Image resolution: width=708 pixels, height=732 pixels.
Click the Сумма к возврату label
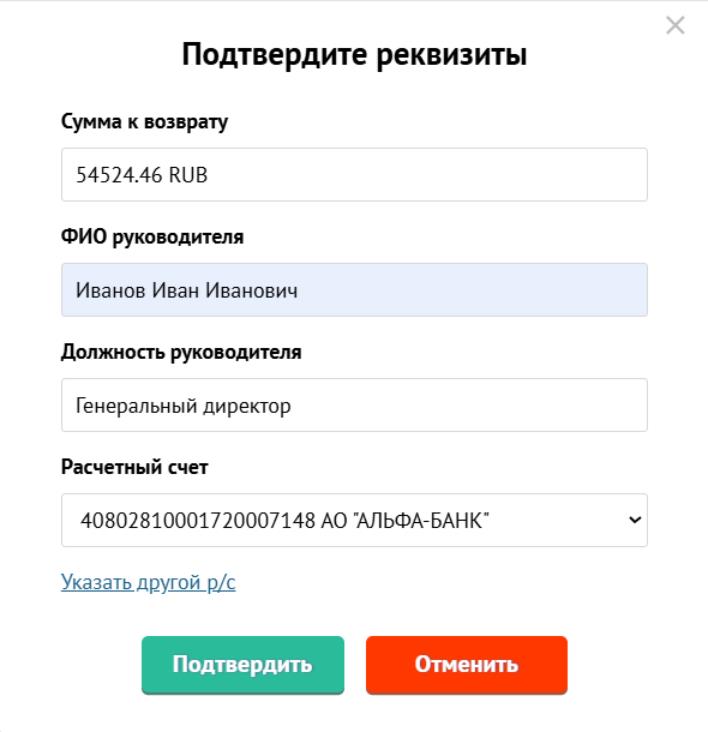(145, 123)
